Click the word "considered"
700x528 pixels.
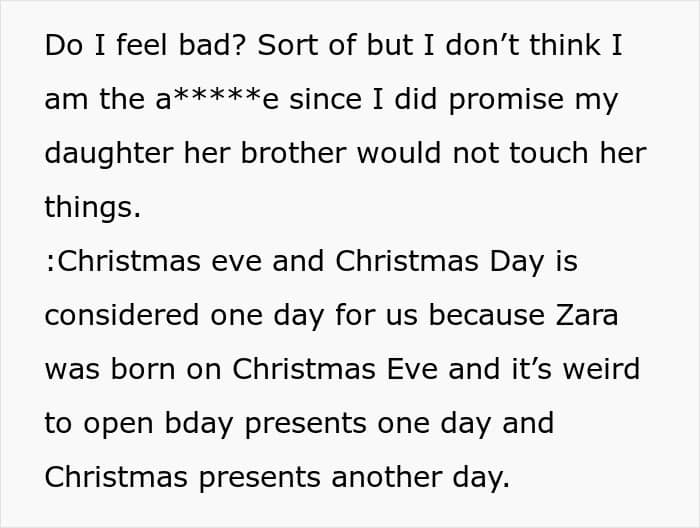tap(123, 315)
